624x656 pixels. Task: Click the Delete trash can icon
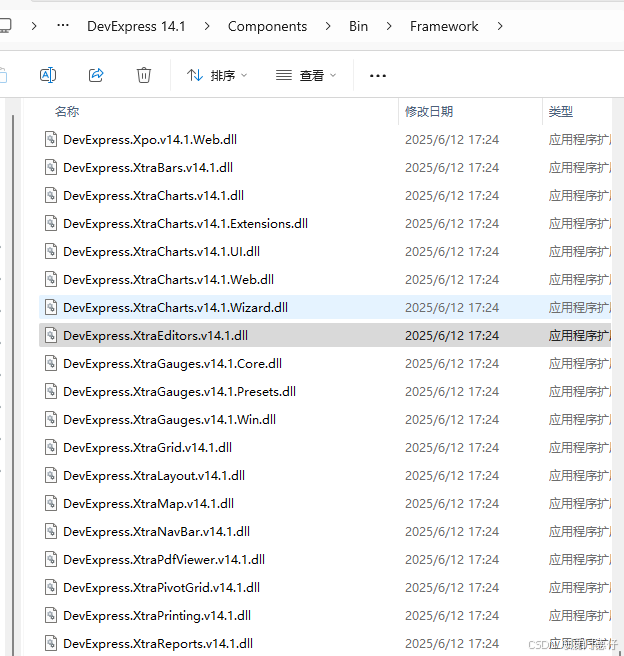143,75
